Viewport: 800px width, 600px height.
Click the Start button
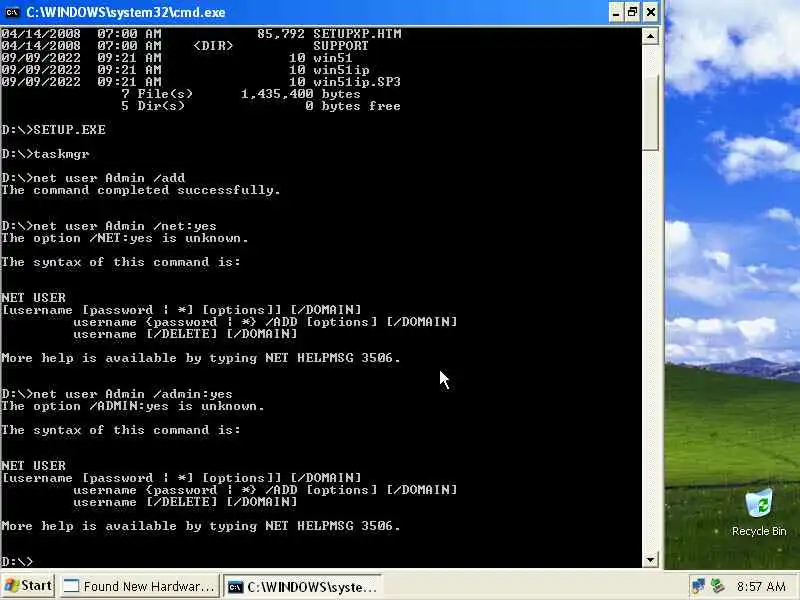pos(28,586)
